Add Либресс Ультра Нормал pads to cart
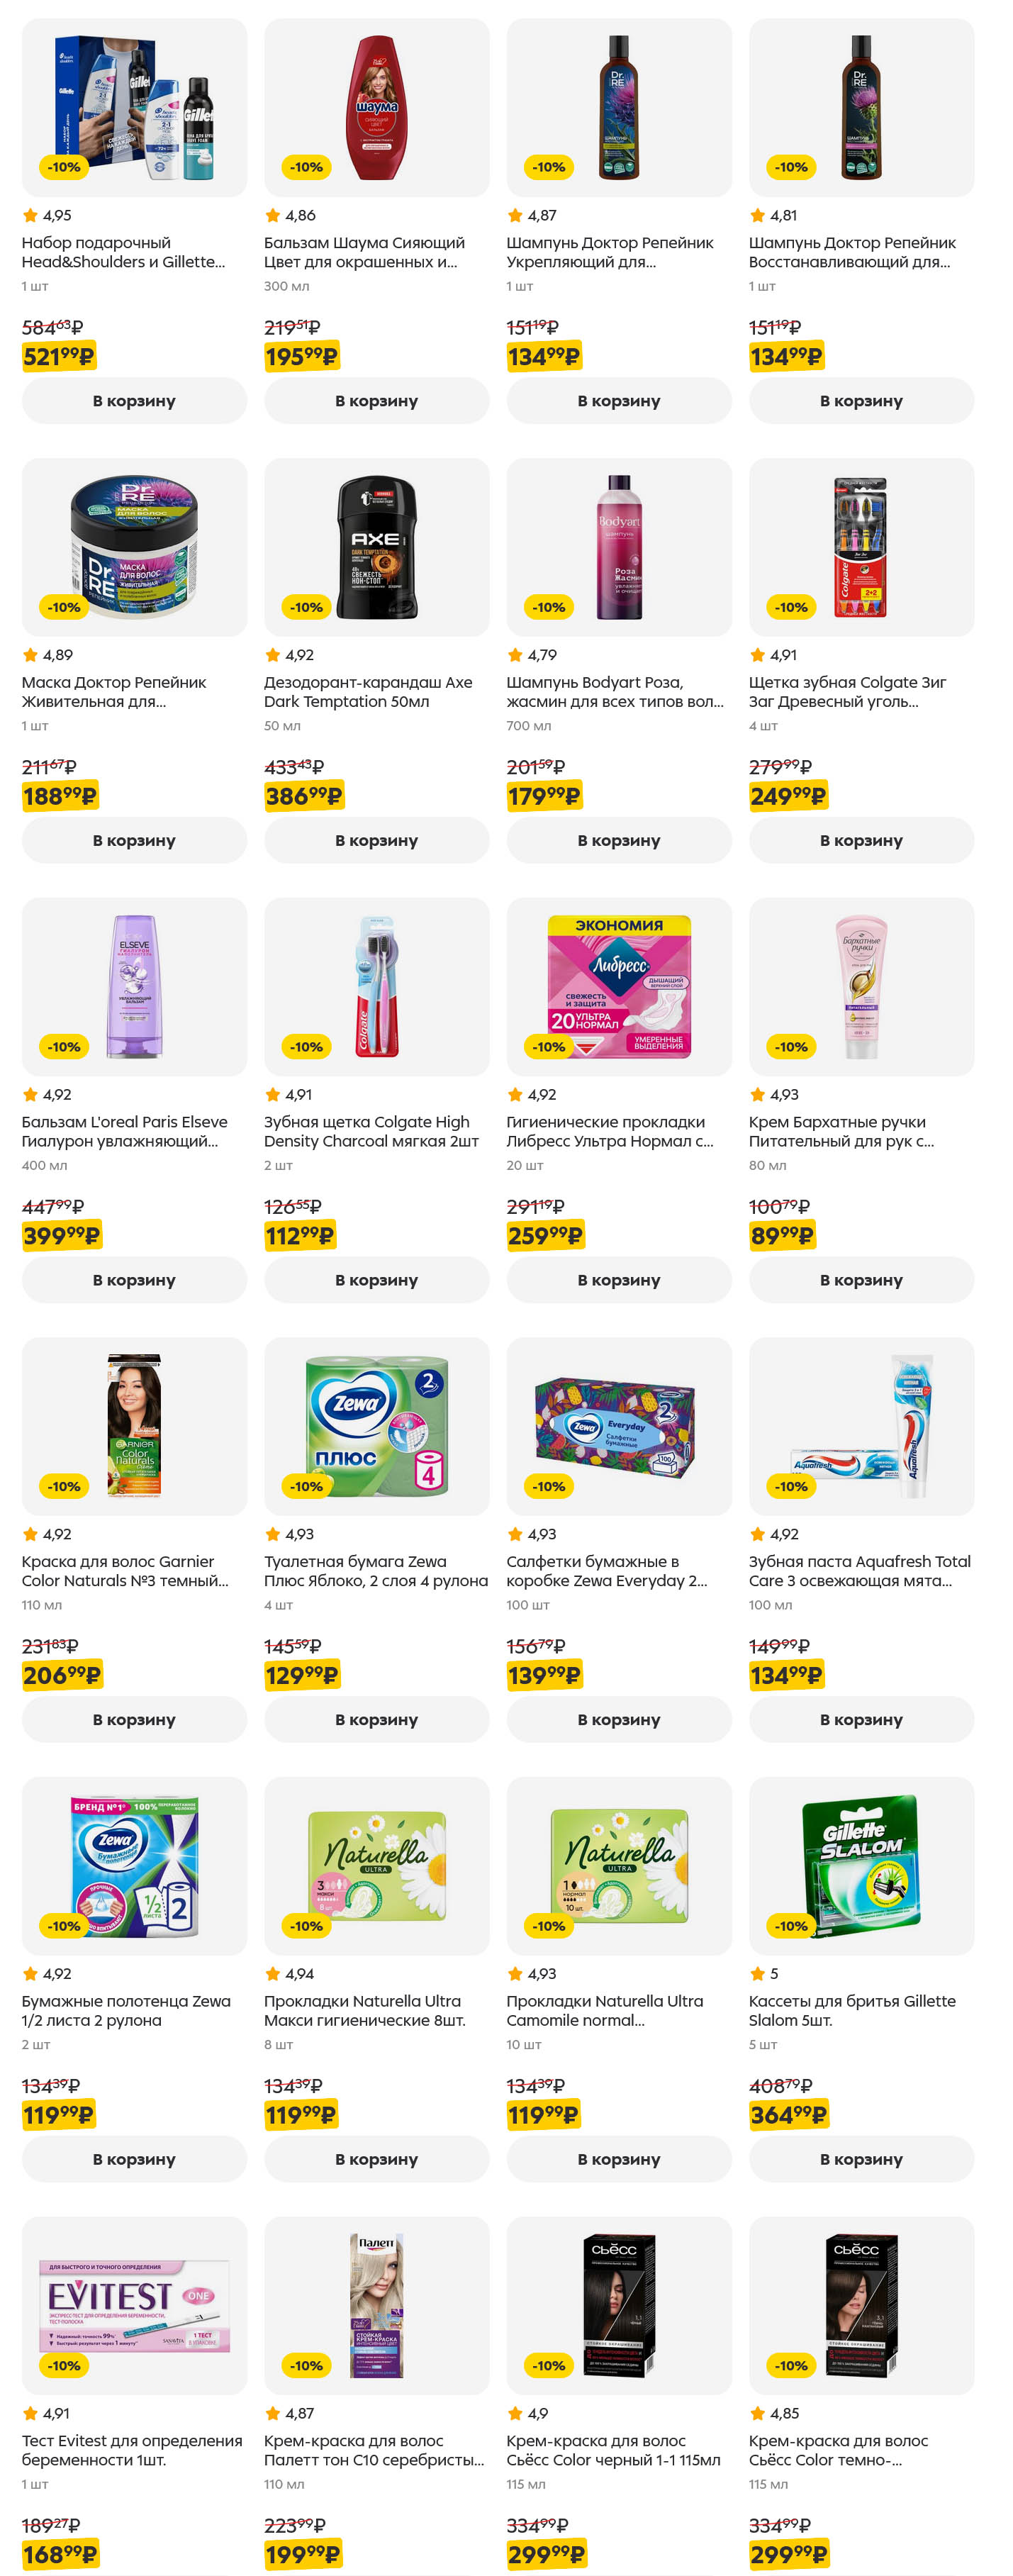 (x=618, y=1280)
